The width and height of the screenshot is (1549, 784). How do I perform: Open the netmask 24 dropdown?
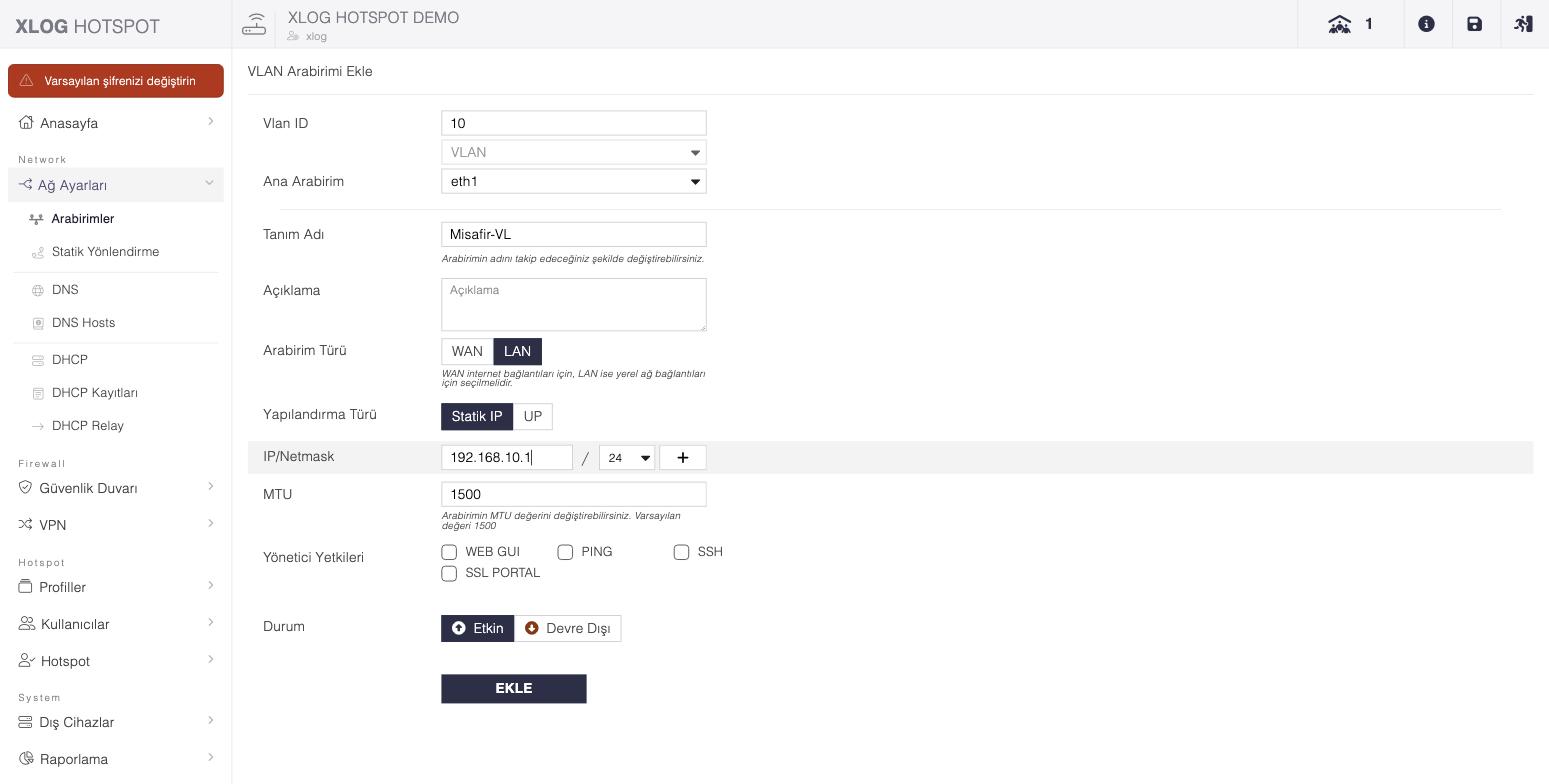tap(627, 457)
